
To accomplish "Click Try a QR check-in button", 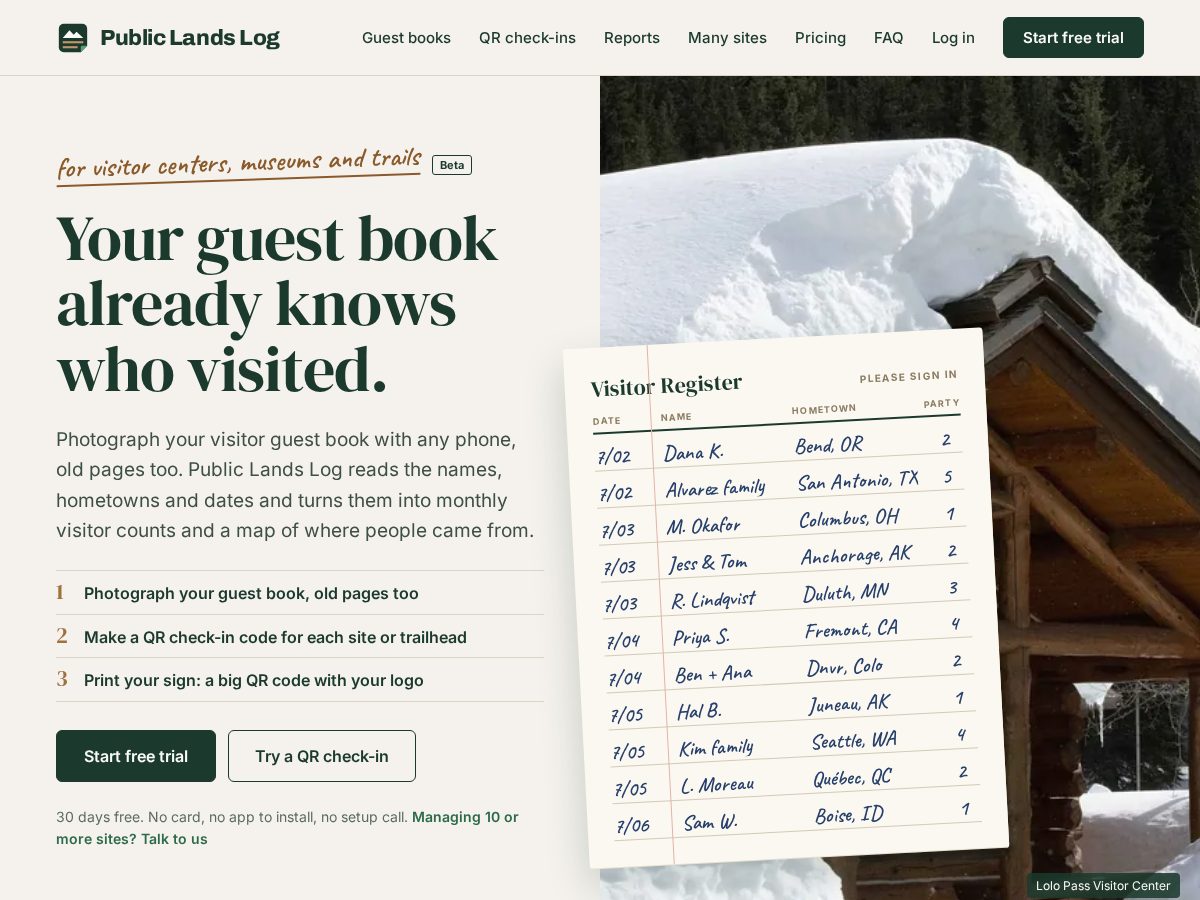I will coord(322,756).
